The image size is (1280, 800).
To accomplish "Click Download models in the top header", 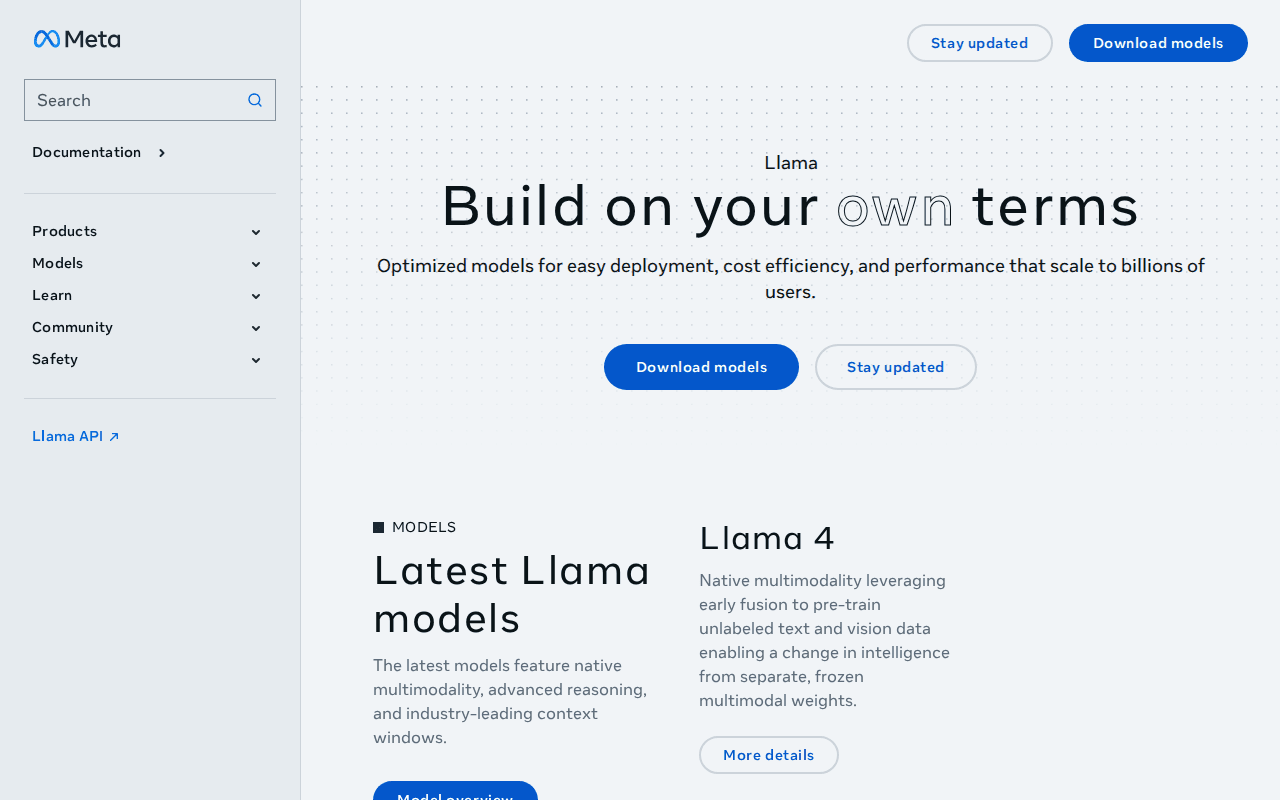I will pos(1158,43).
